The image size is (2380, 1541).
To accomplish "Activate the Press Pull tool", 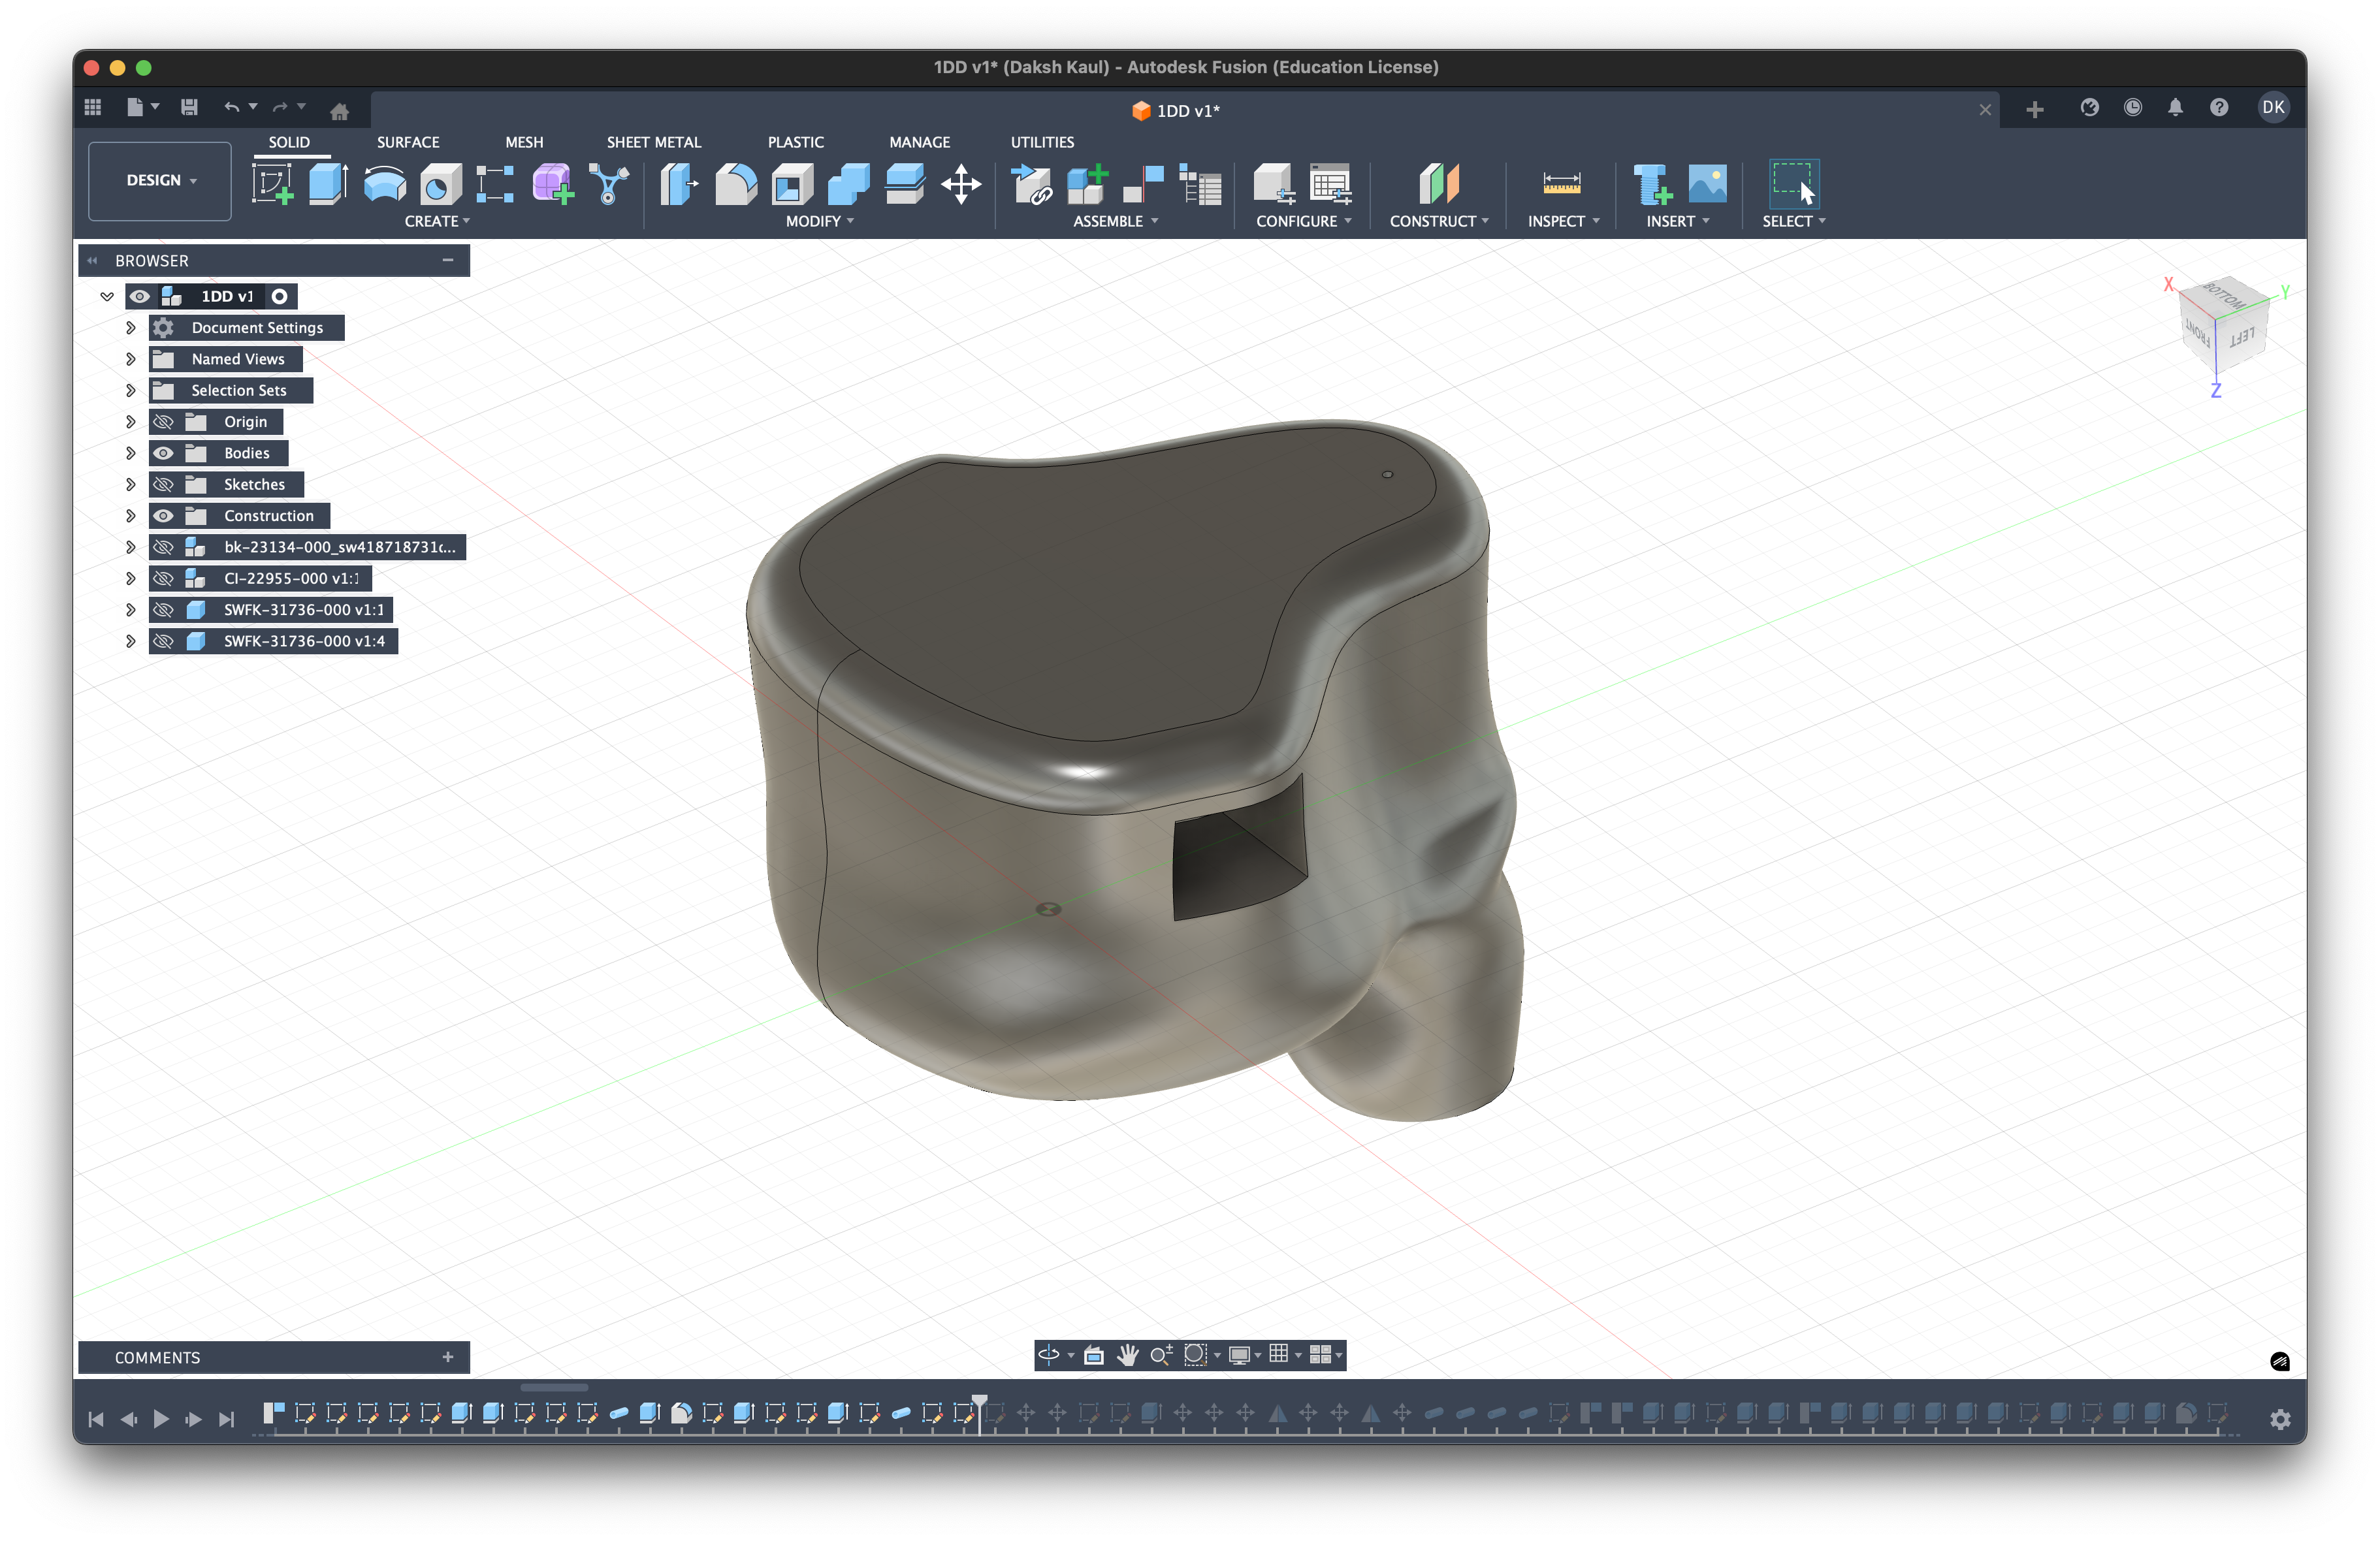I will click(679, 184).
